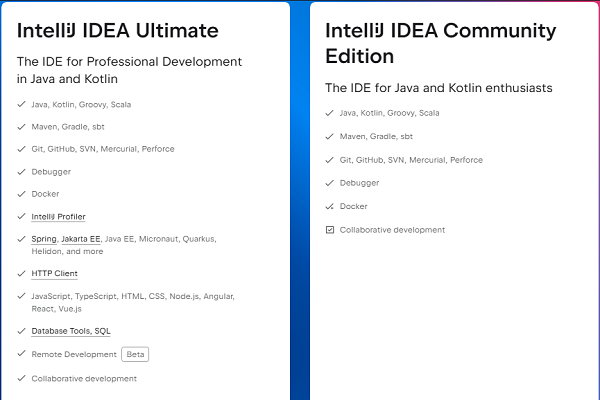
Task: Click the checkmark beside Community Maven, Gradle, sbt
Action: click(x=329, y=136)
